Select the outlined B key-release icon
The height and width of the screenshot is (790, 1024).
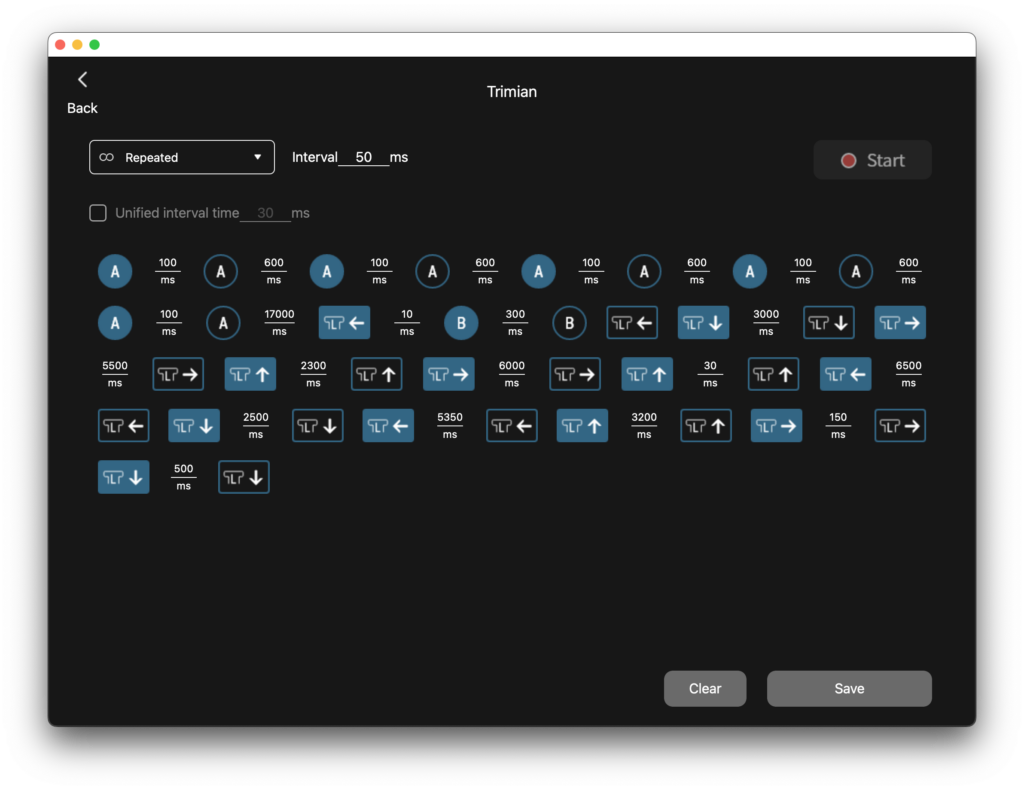point(569,323)
